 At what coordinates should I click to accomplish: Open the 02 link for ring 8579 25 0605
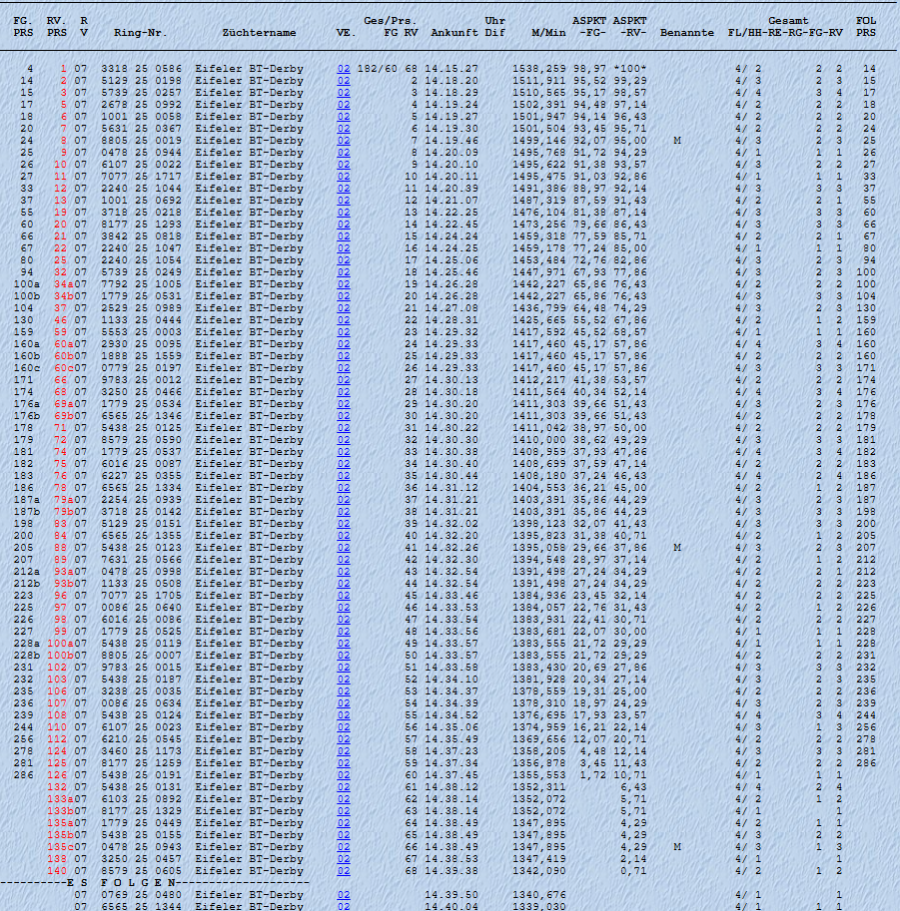[x=344, y=871]
